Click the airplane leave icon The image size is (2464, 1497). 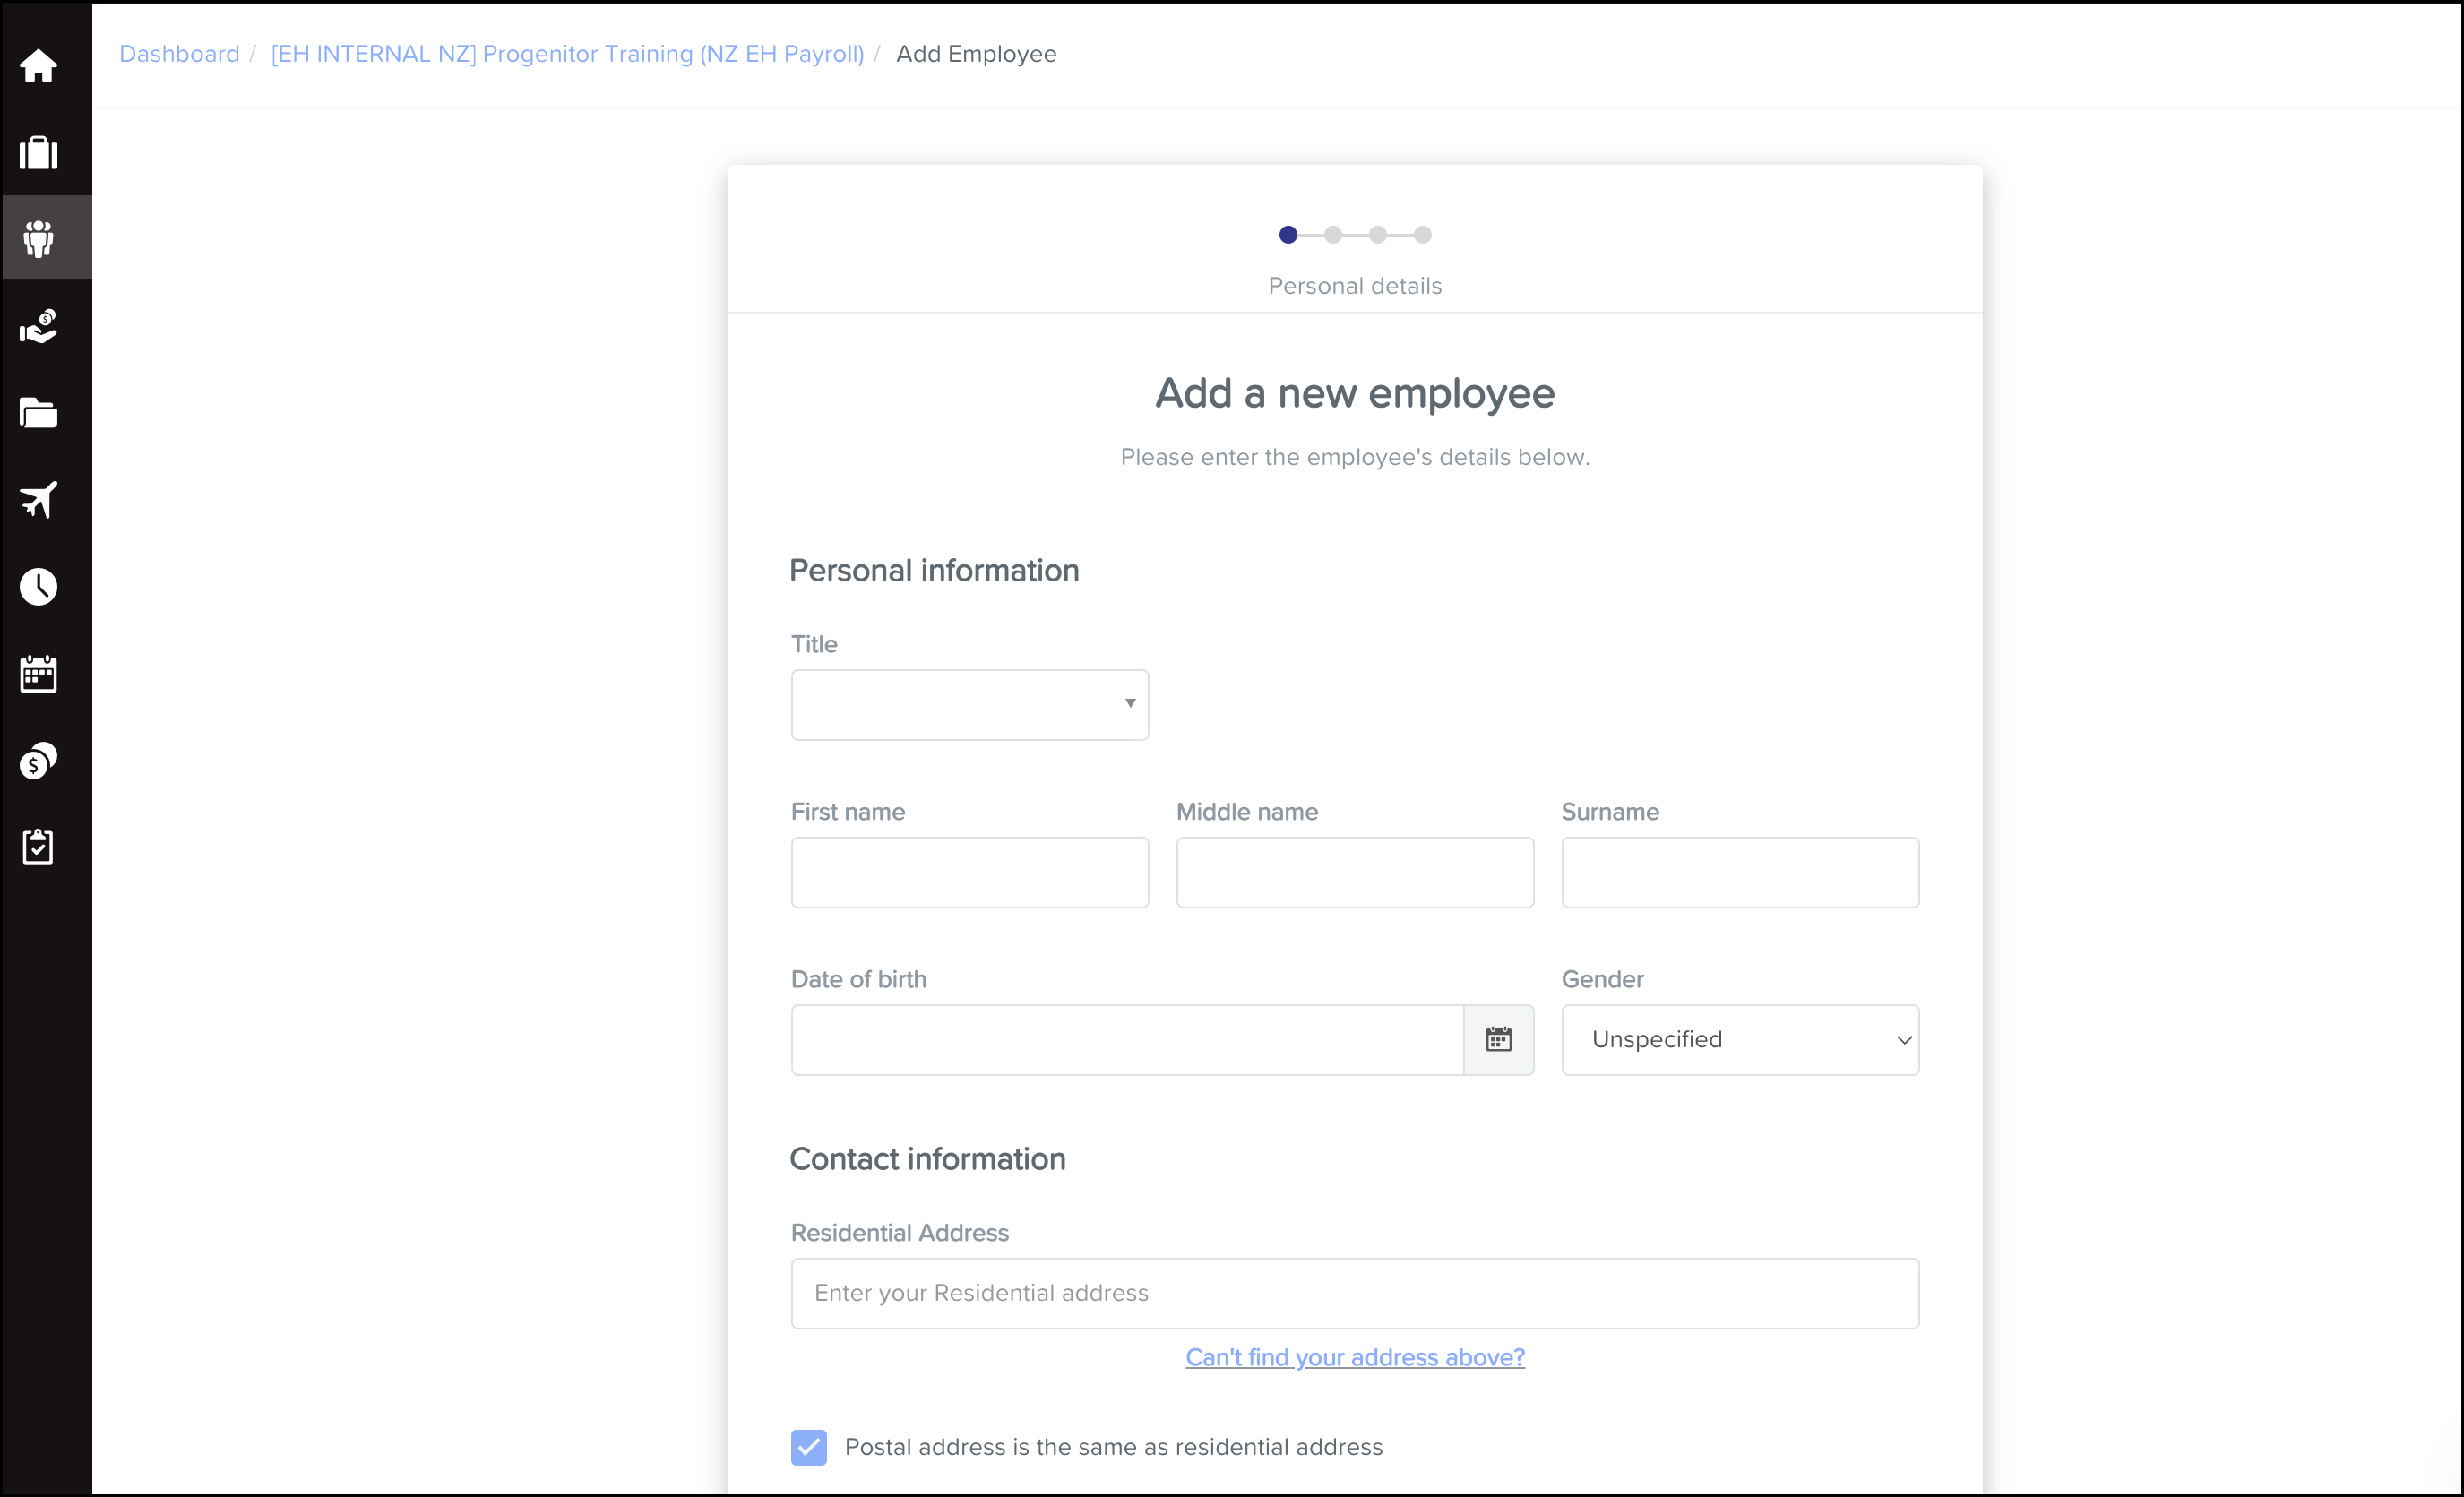click(x=38, y=500)
